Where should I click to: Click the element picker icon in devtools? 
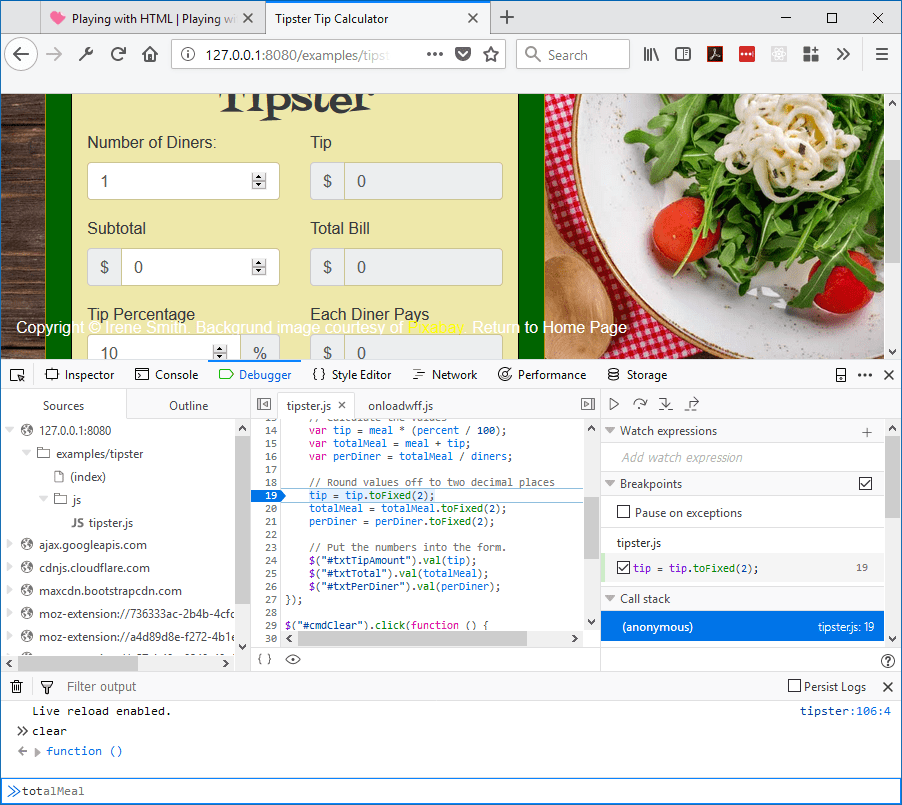click(x=17, y=375)
